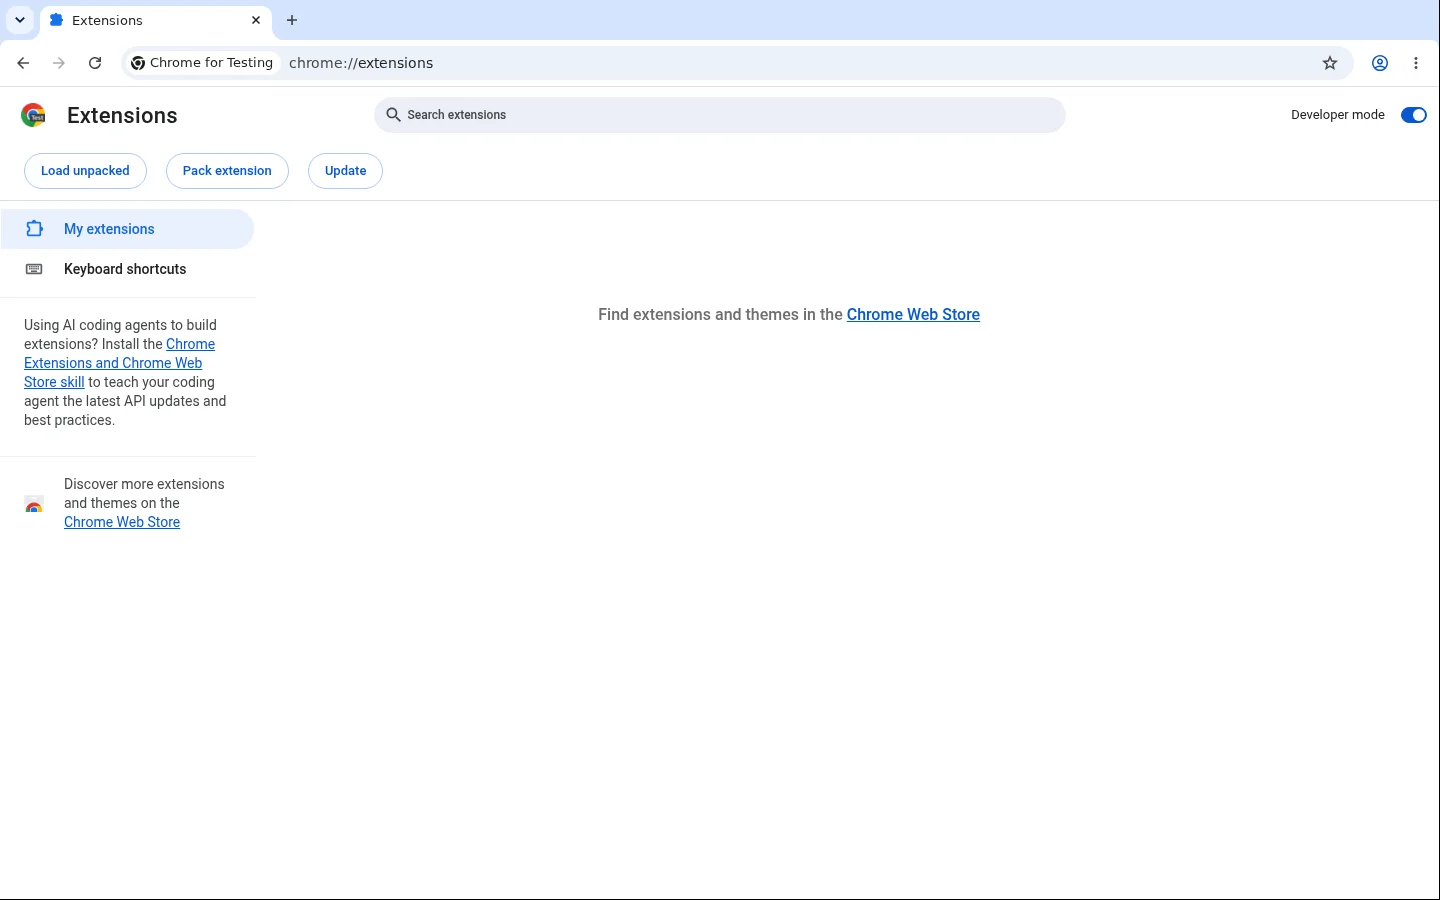Turn off Developer mode toggle
The image size is (1440, 900).
(x=1414, y=115)
